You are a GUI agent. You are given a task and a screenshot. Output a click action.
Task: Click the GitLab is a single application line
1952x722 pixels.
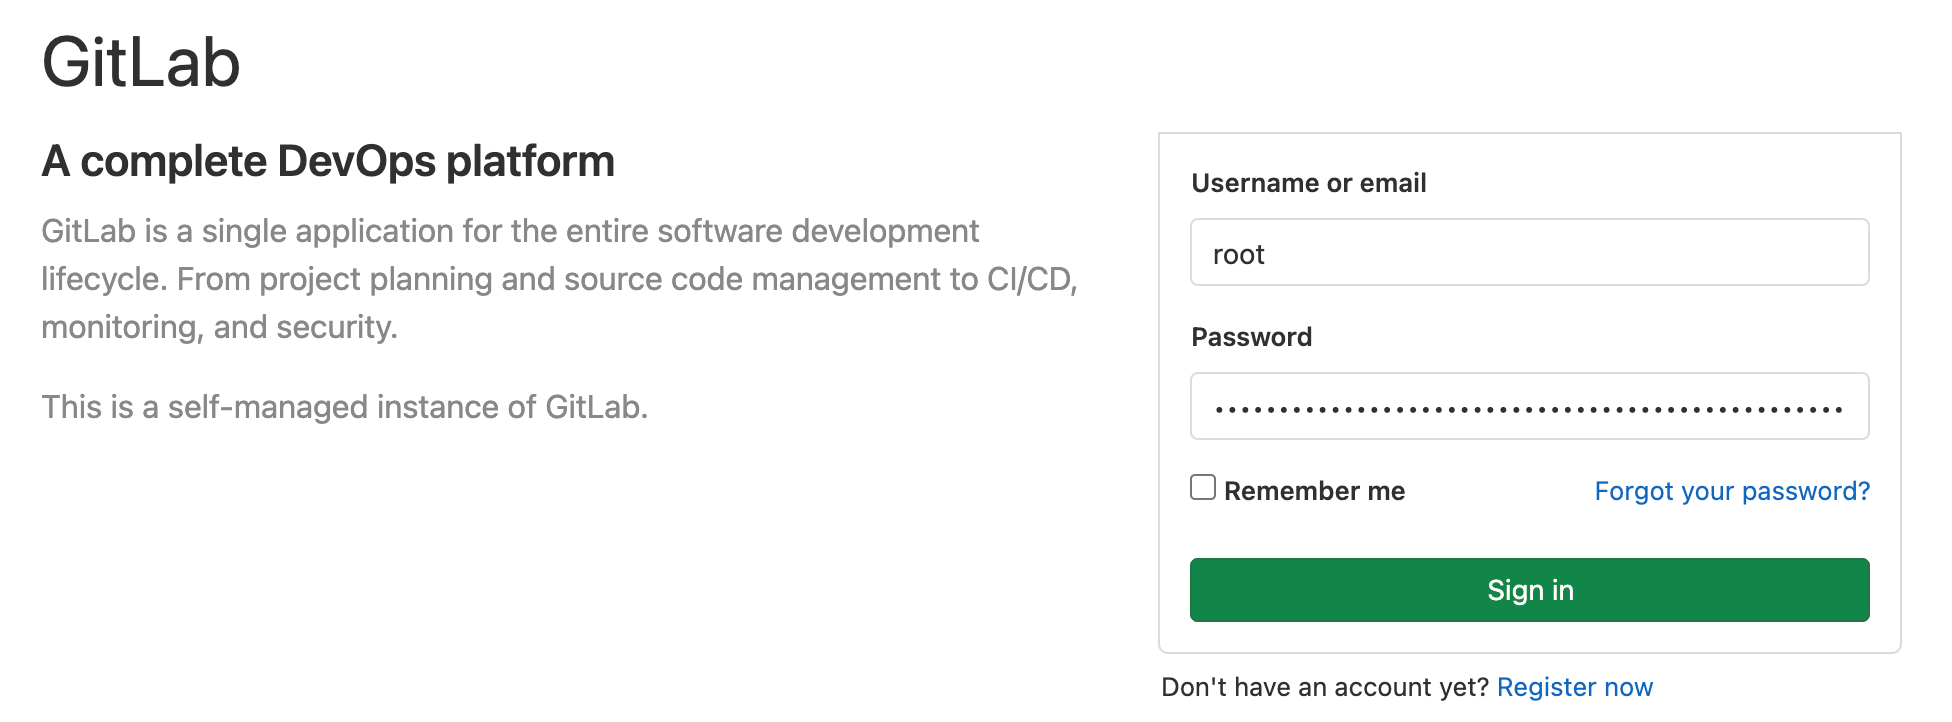pos(510,231)
